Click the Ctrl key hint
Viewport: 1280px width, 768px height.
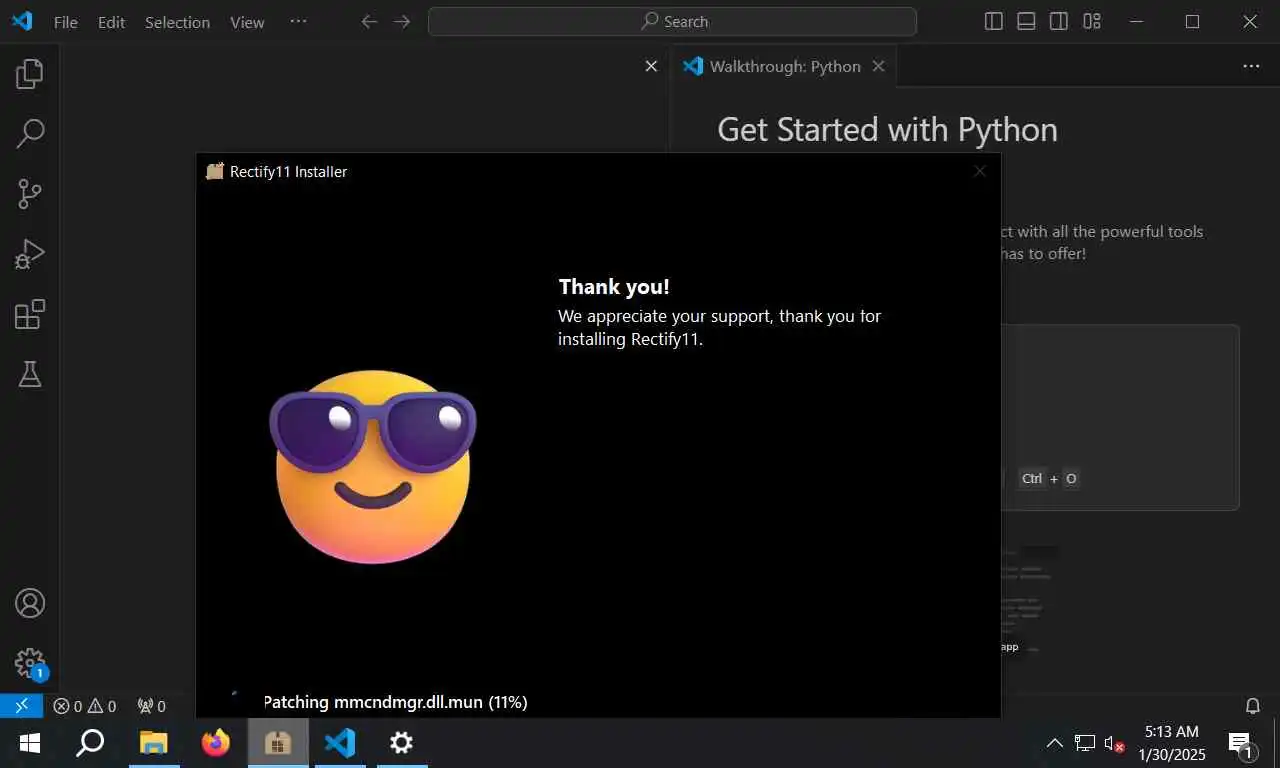click(x=1032, y=478)
